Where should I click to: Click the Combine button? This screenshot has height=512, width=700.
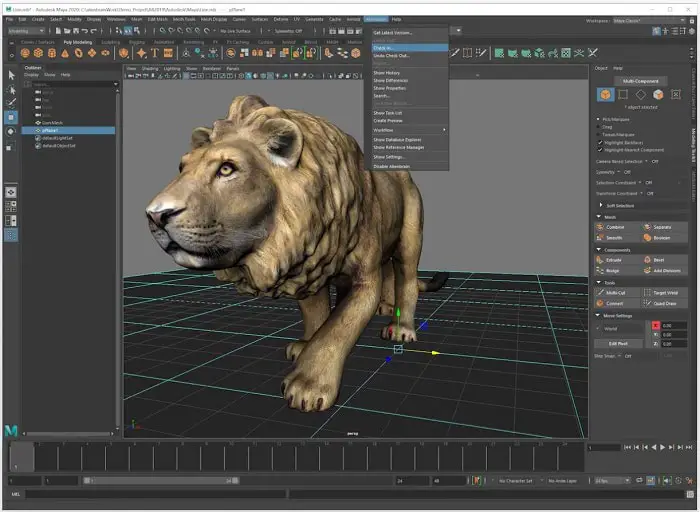(617, 227)
